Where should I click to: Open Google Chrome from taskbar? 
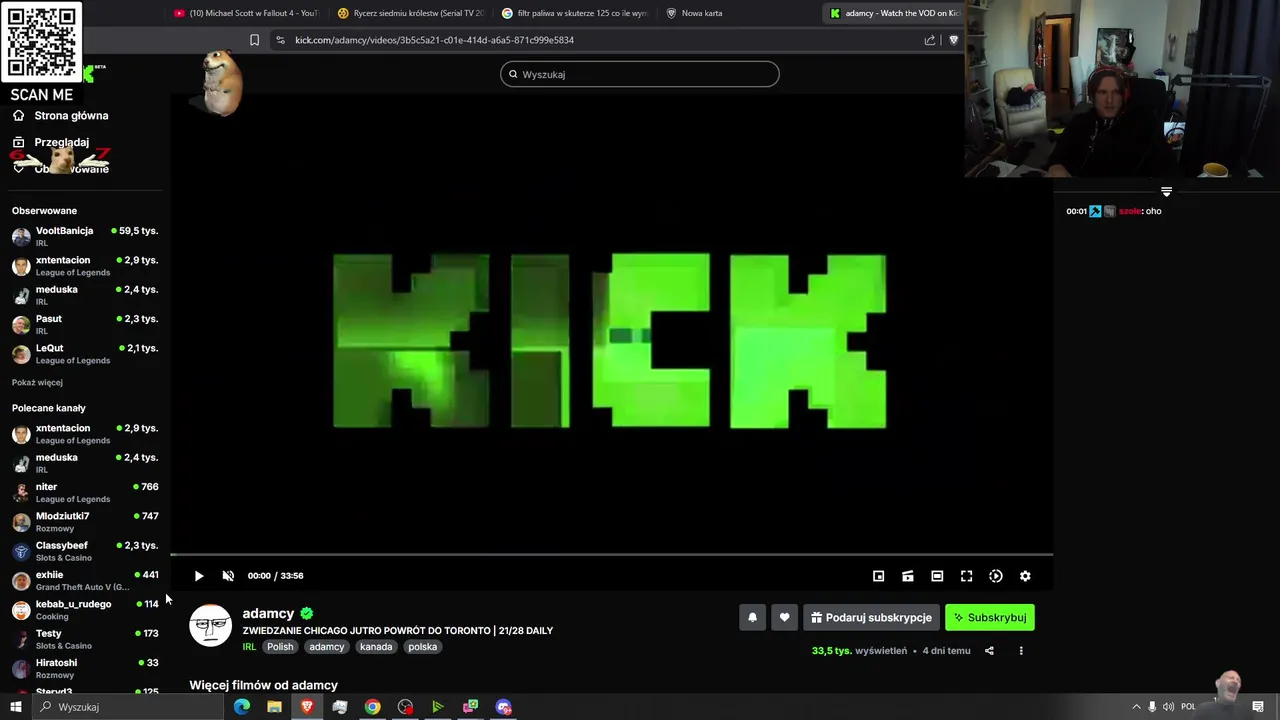[372, 707]
